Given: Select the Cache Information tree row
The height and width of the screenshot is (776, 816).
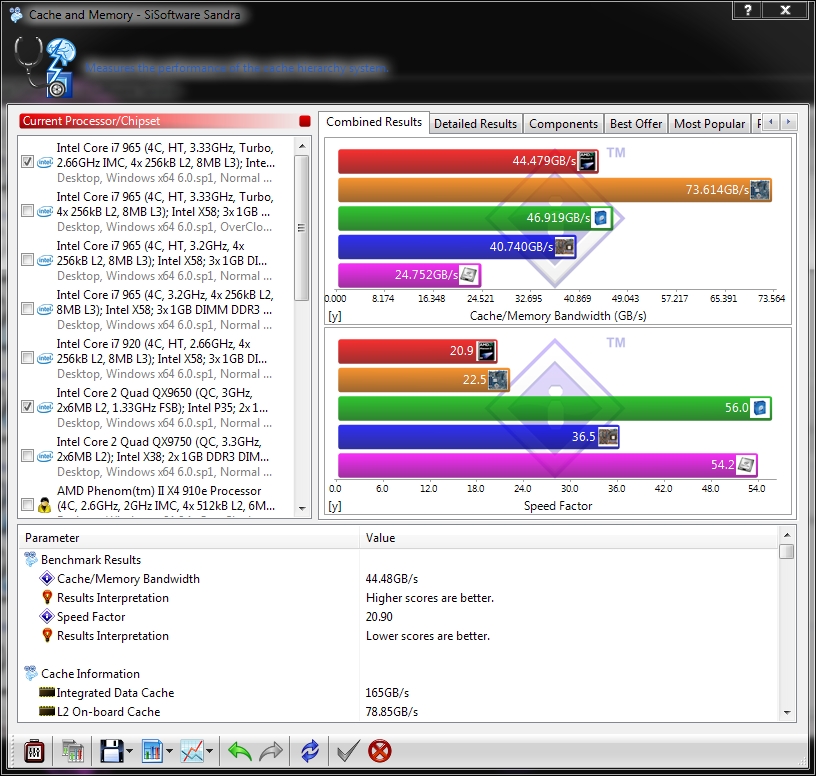Looking at the screenshot, I should click(90, 673).
